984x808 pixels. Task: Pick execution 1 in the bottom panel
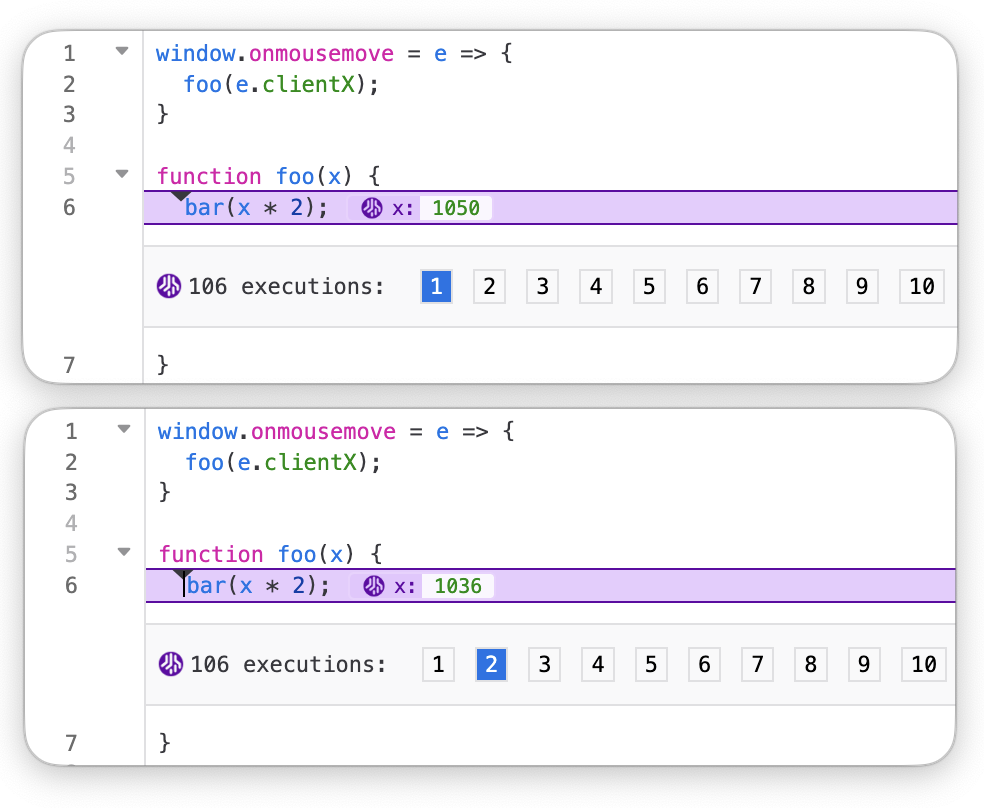[438, 664]
